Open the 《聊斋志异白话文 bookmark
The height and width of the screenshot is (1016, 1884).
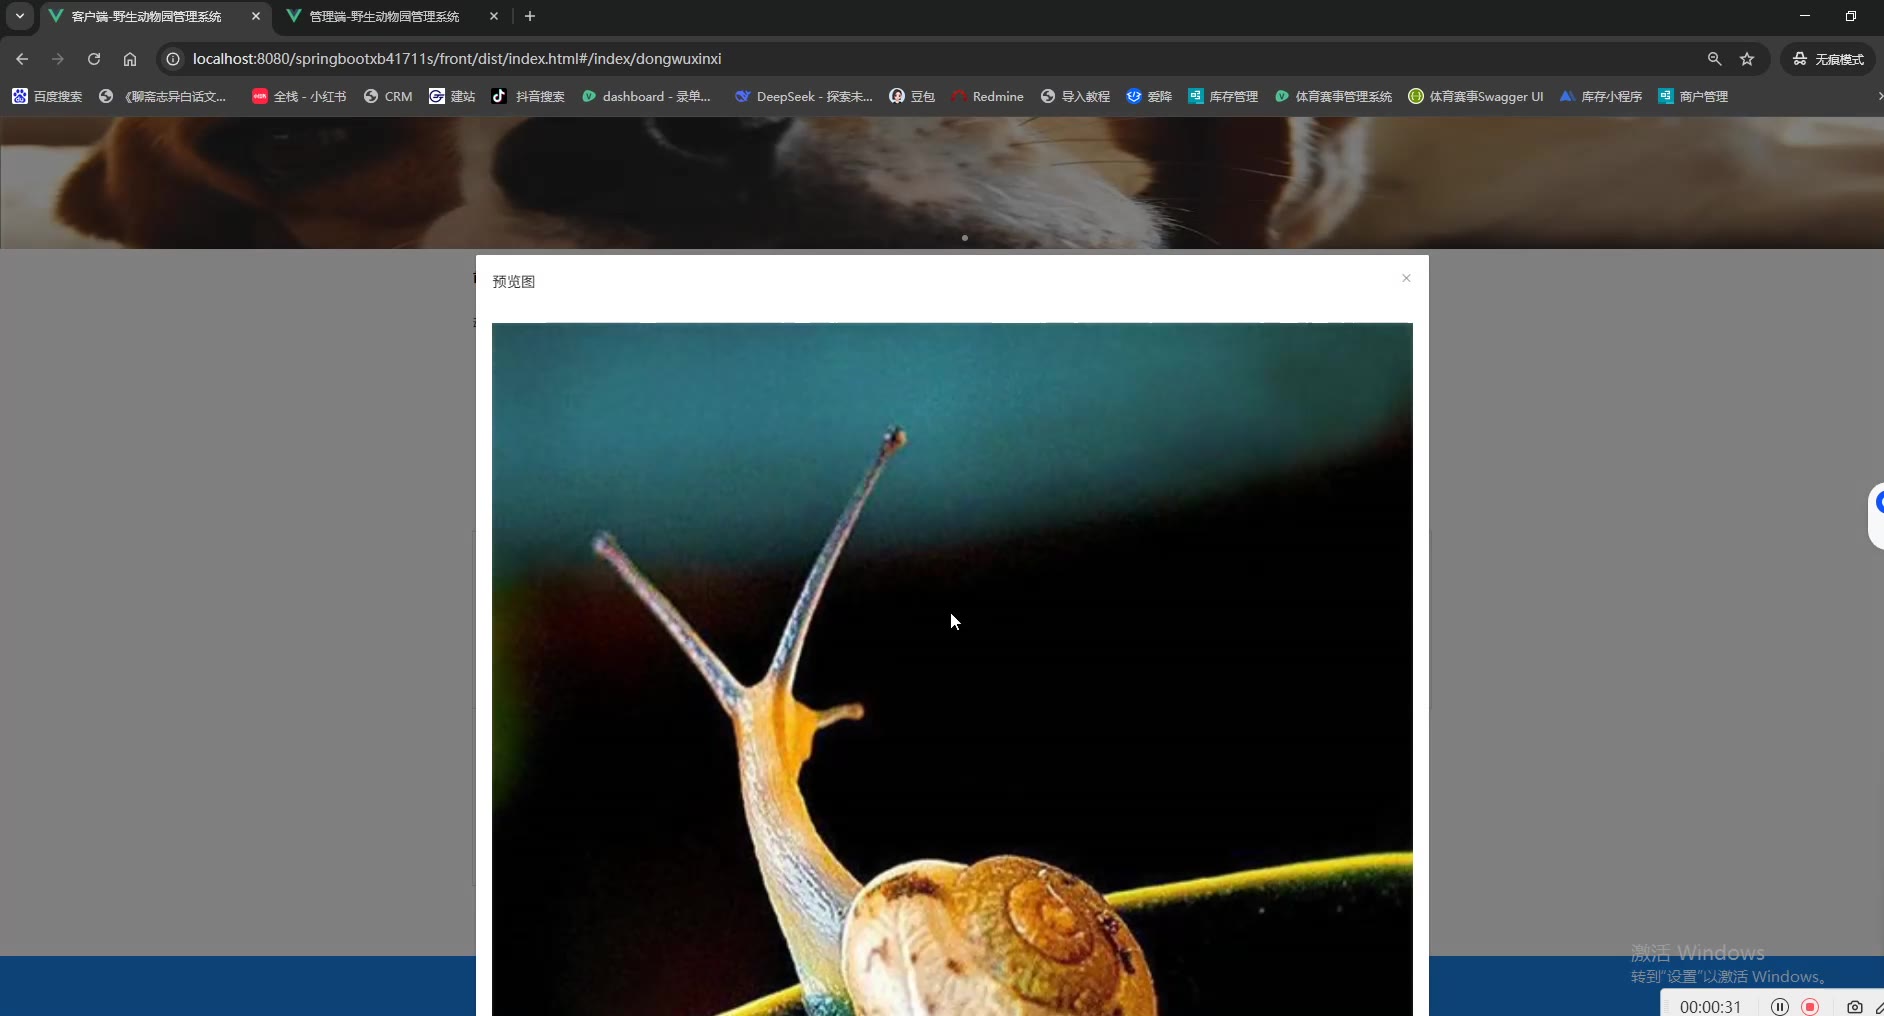163,96
